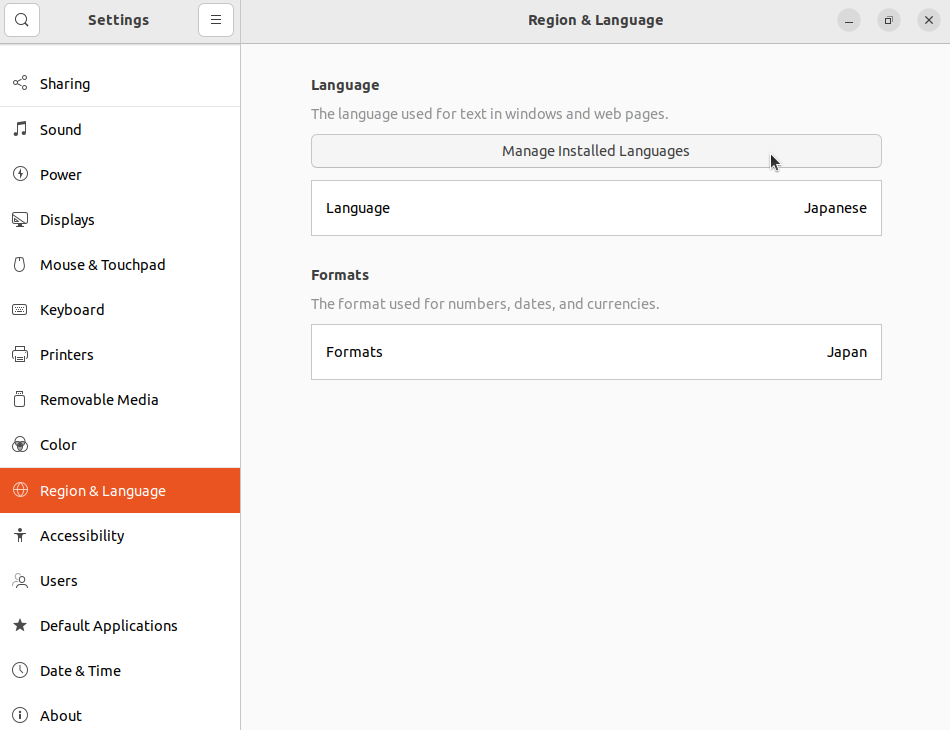
Task: Go to Keyboard settings panel
Action: (x=72, y=310)
